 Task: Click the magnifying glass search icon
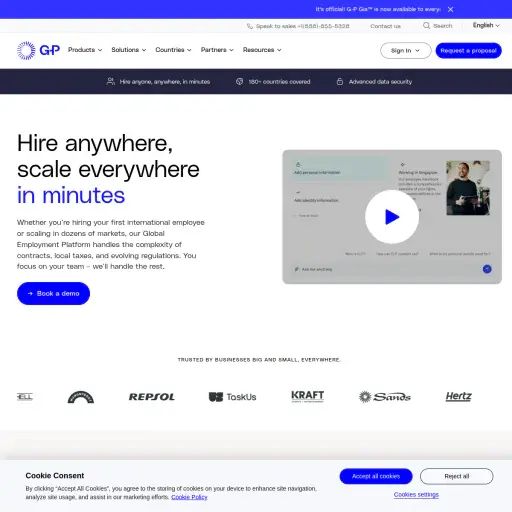tap(426, 26)
